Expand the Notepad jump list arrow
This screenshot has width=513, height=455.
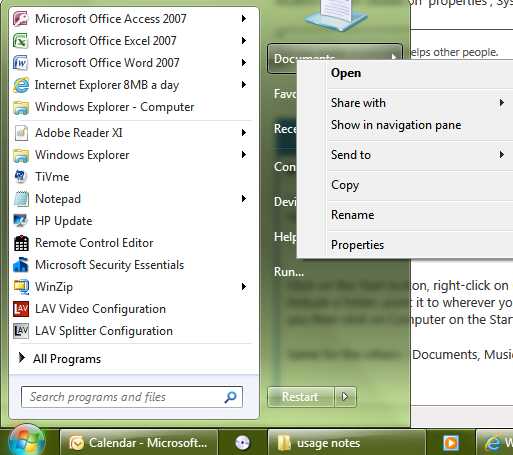[244, 199]
